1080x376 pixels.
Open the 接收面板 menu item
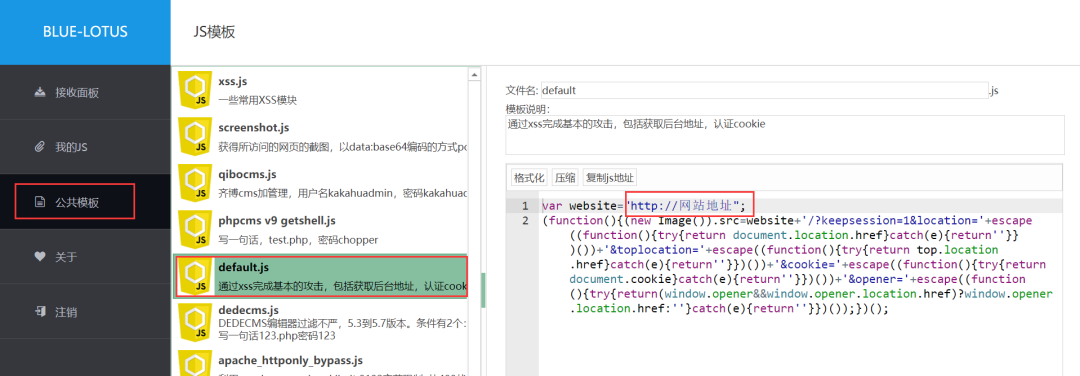[x=85, y=92]
